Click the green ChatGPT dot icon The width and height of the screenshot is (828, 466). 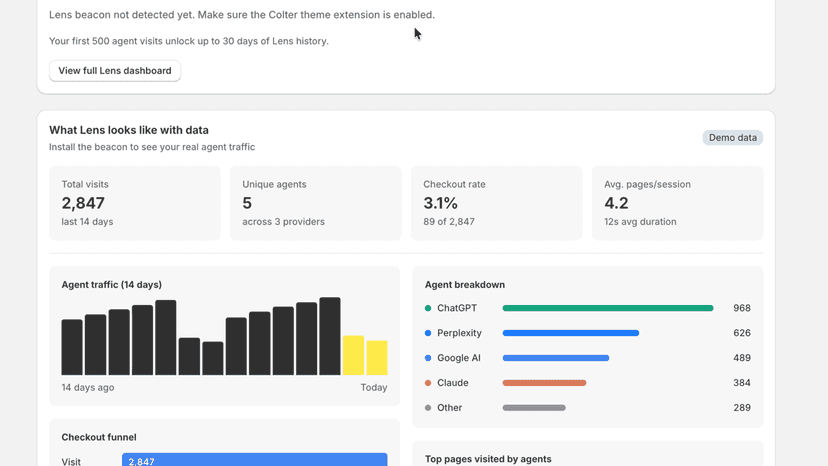pyautogui.click(x=428, y=308)
